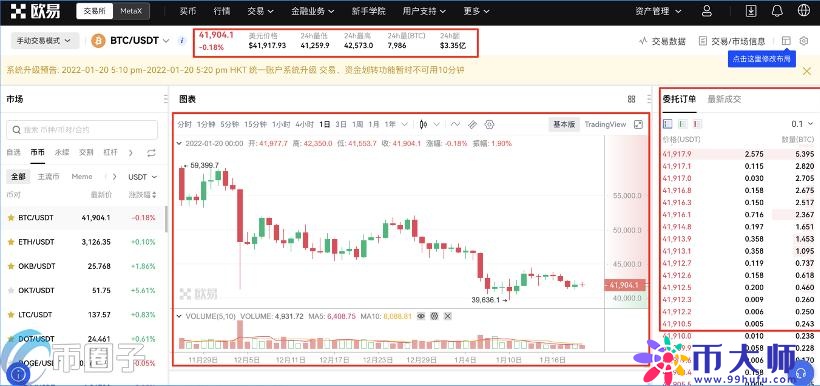Viewport: 820px width, 386px height.
Task: Open volume indicator settings icon
Action: pos(434,316)
